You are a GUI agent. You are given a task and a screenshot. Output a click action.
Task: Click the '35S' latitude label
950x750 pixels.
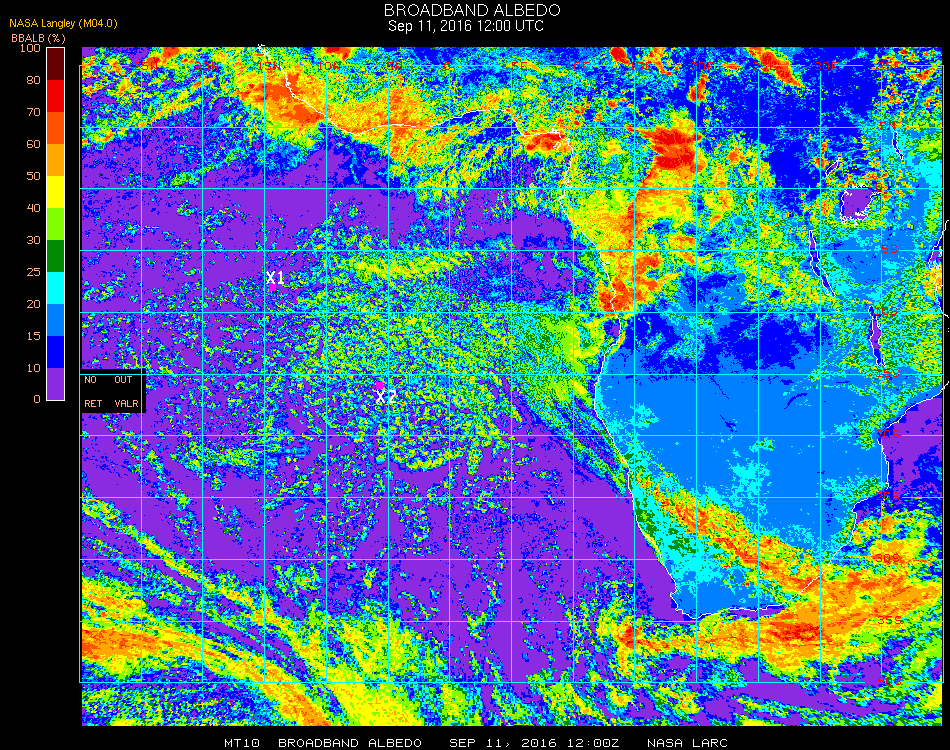coord(889,620)
